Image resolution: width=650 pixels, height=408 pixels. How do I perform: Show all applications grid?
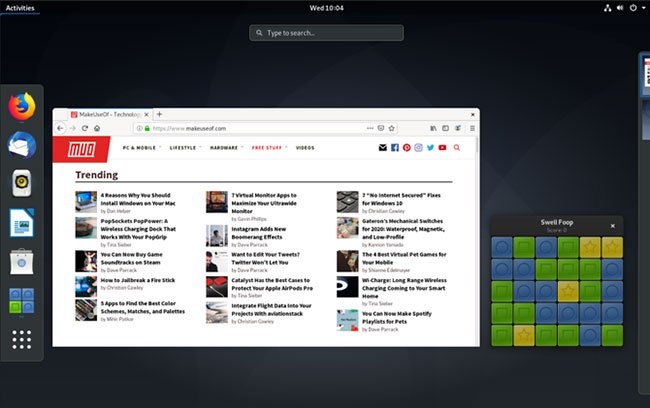click(22, 340)
